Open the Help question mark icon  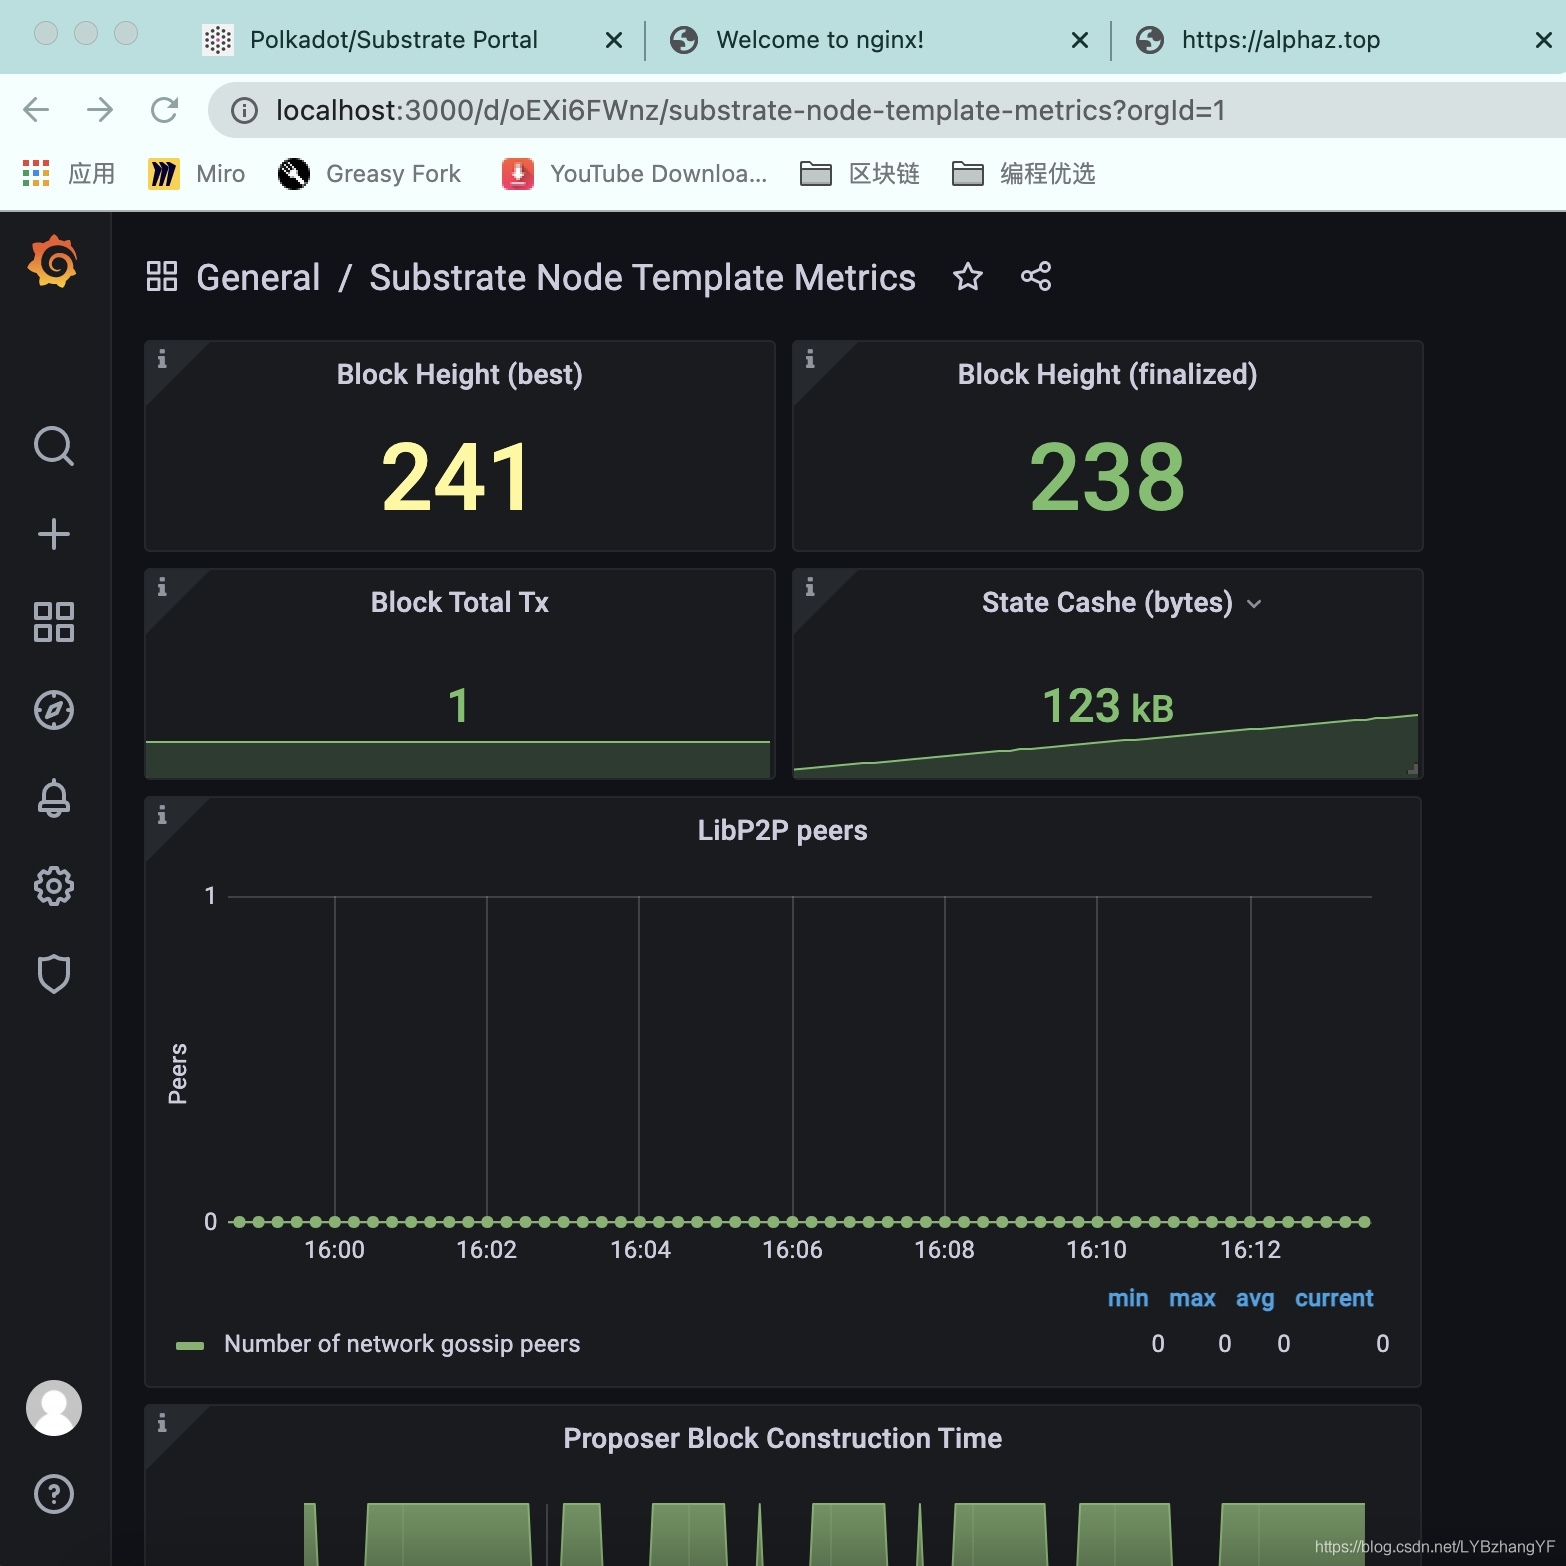click(54, 1494)
